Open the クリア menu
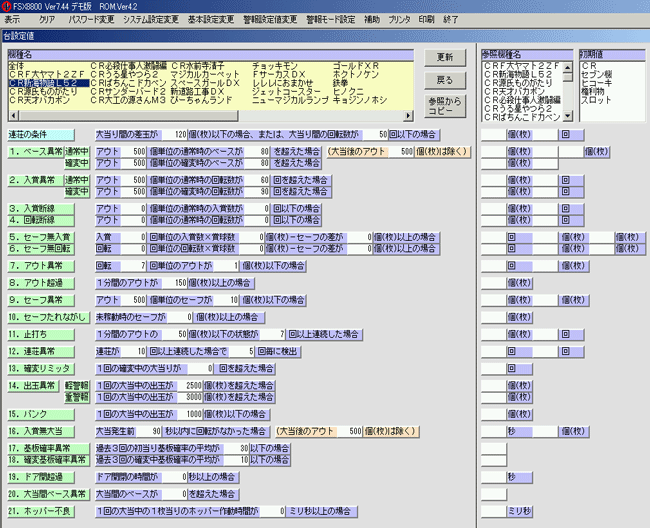This screenshot has width=650, height=528. [x=46, y=19]
